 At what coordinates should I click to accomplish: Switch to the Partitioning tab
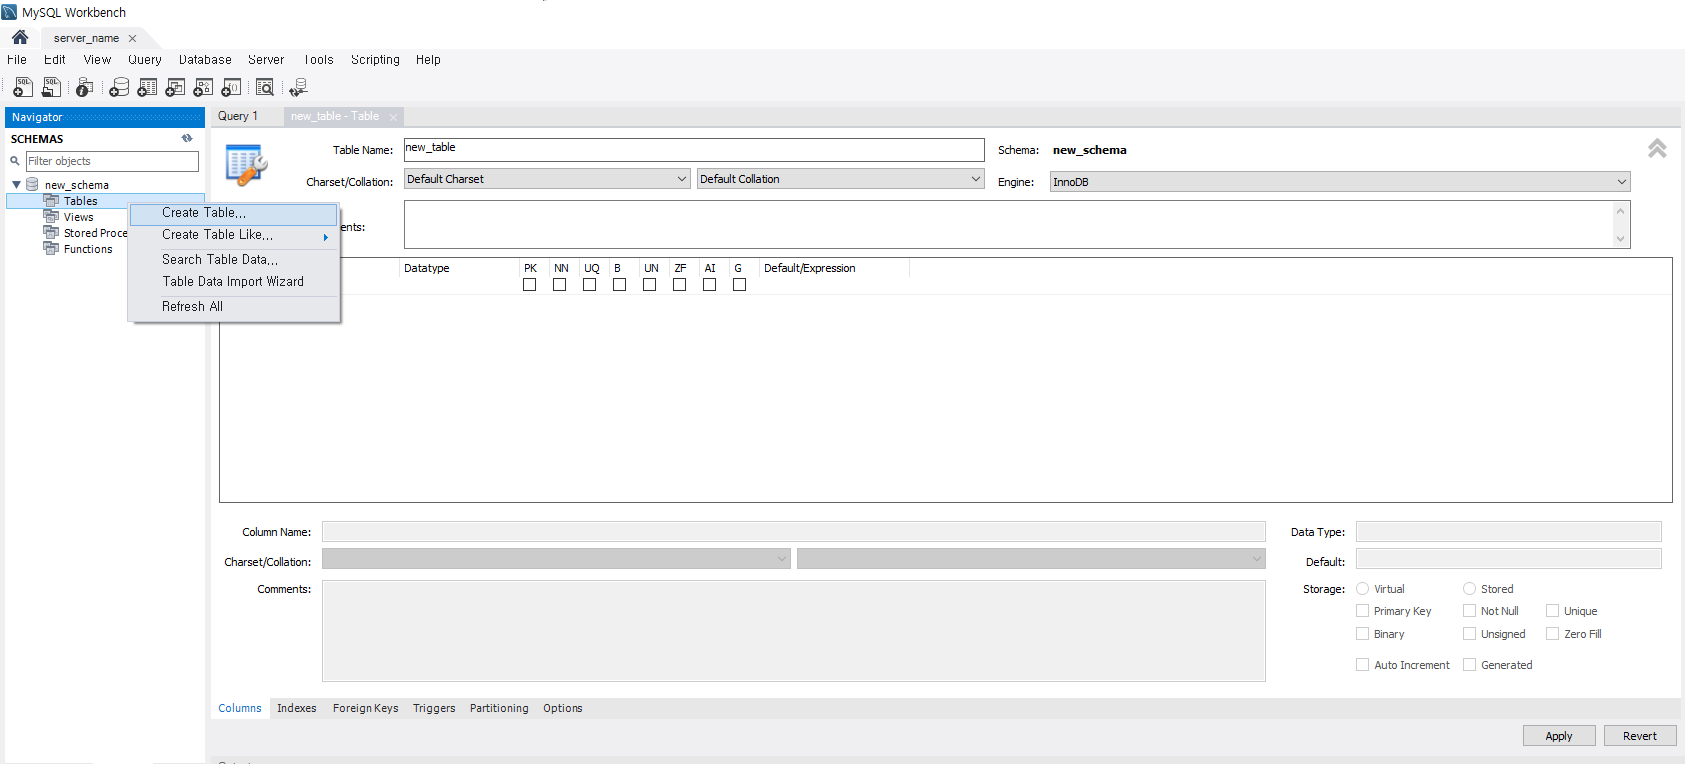(499, 708)
